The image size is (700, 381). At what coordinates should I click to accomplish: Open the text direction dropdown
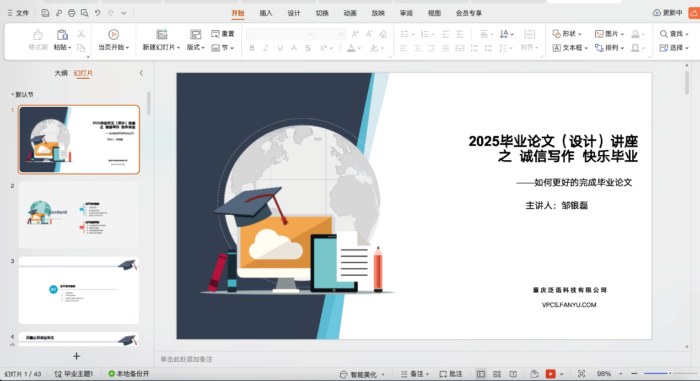[x=507, y=34]
